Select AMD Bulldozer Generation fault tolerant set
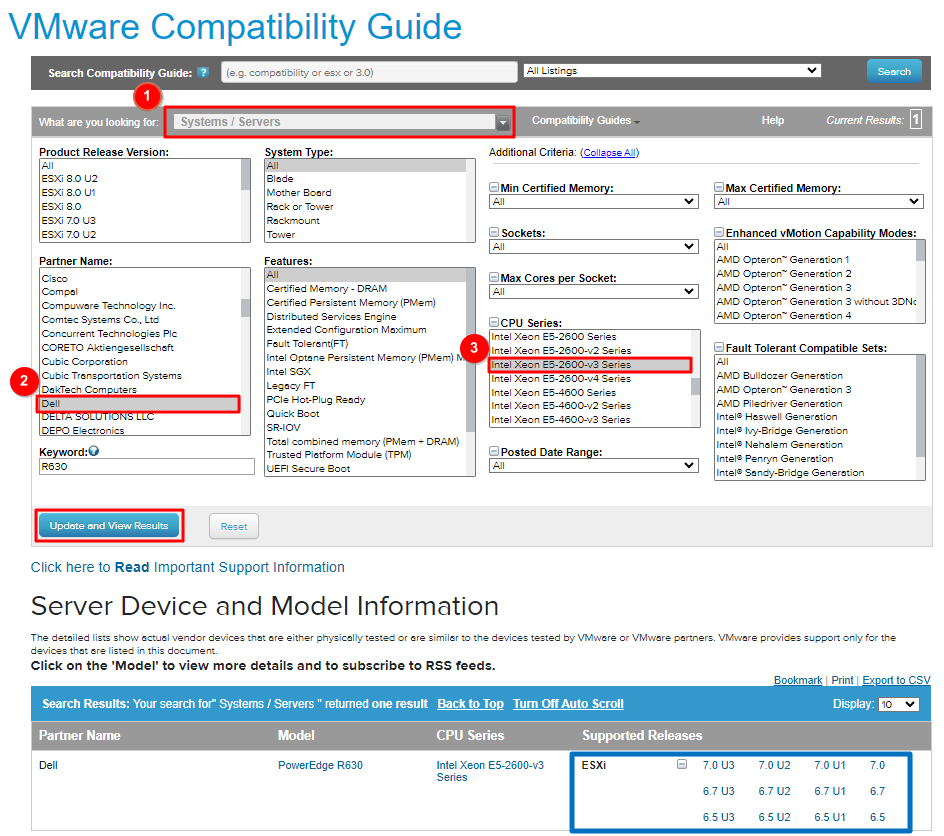Viewport: 944px width, 836px height. [x=780, y=376]
